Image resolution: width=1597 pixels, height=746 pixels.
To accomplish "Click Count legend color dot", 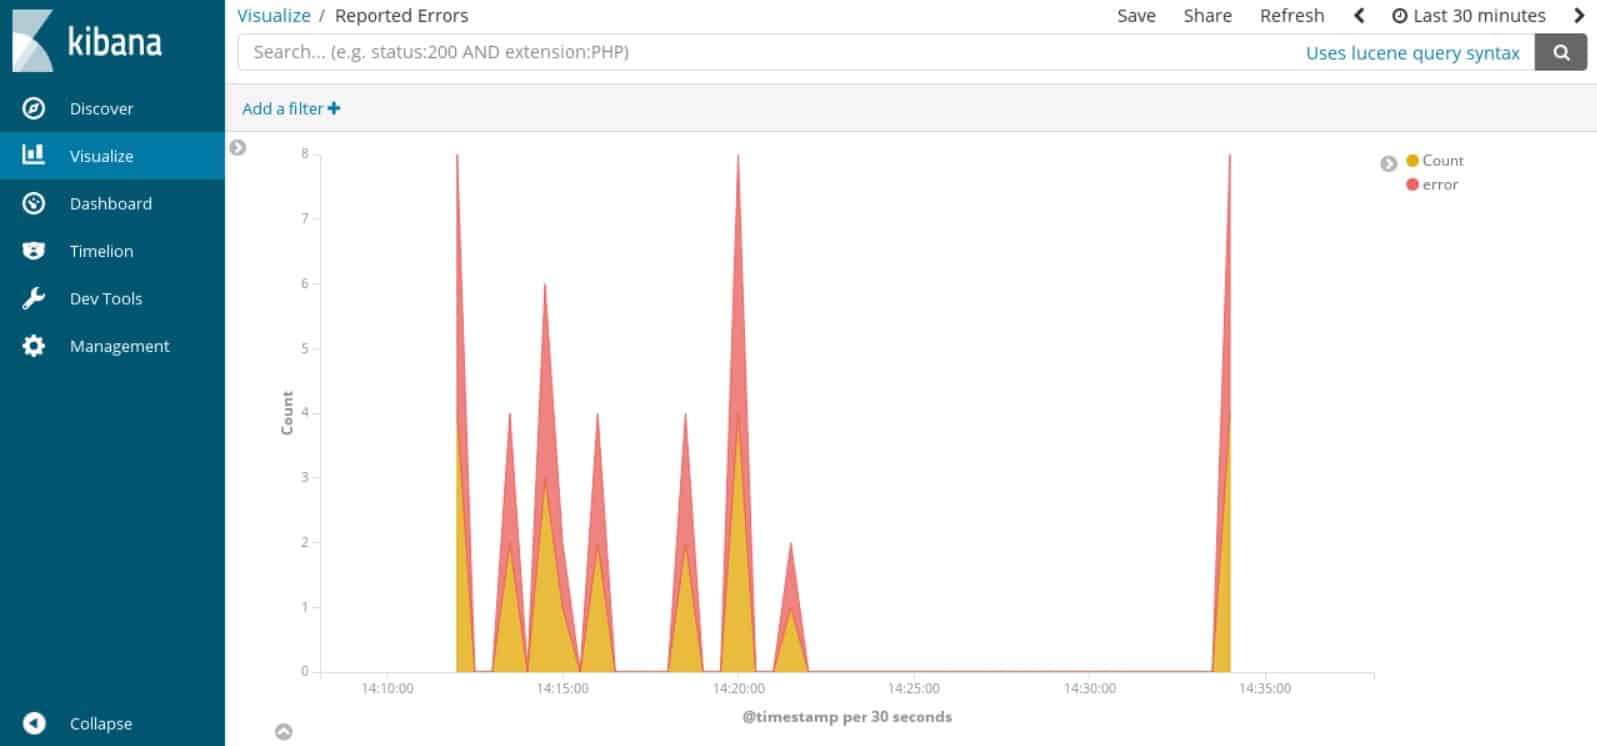I will [x=1412, y=160].
